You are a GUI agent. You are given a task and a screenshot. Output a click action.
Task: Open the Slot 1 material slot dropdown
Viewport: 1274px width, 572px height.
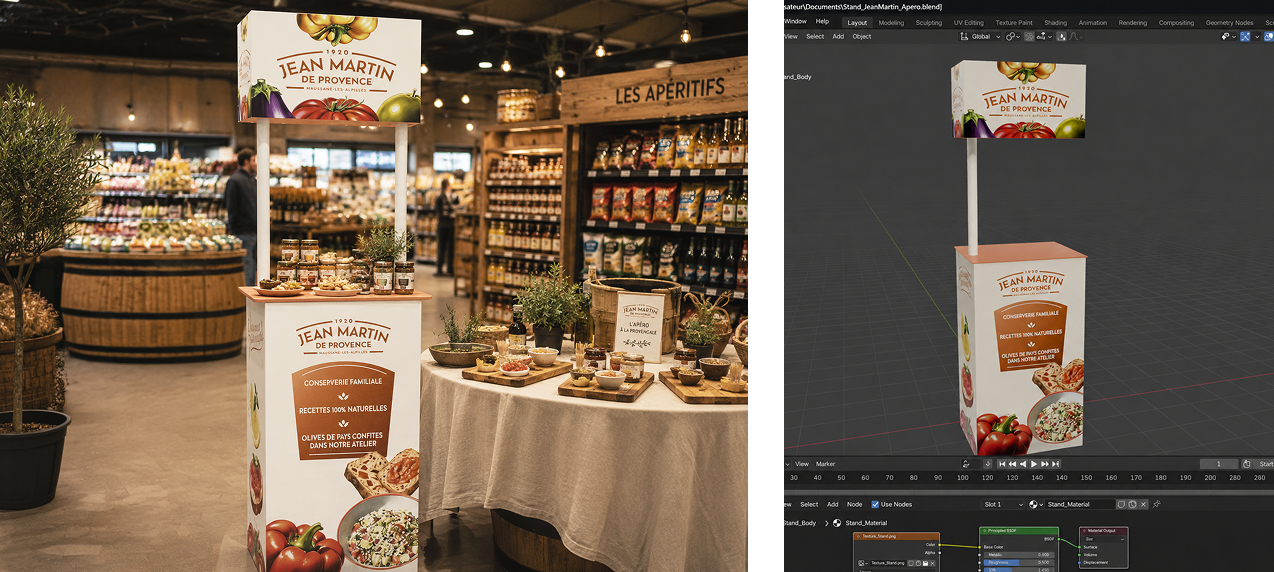pos(1003,504)
